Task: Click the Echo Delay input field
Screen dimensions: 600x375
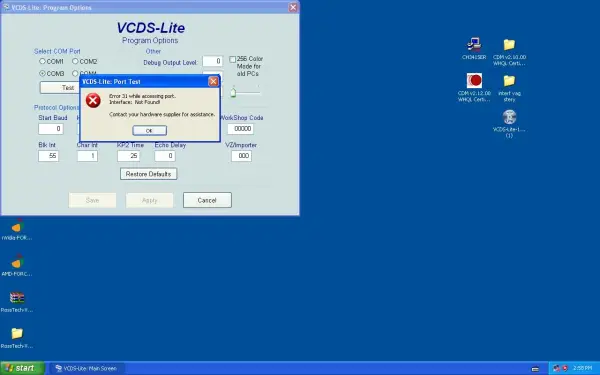Action: coord(165,156)
